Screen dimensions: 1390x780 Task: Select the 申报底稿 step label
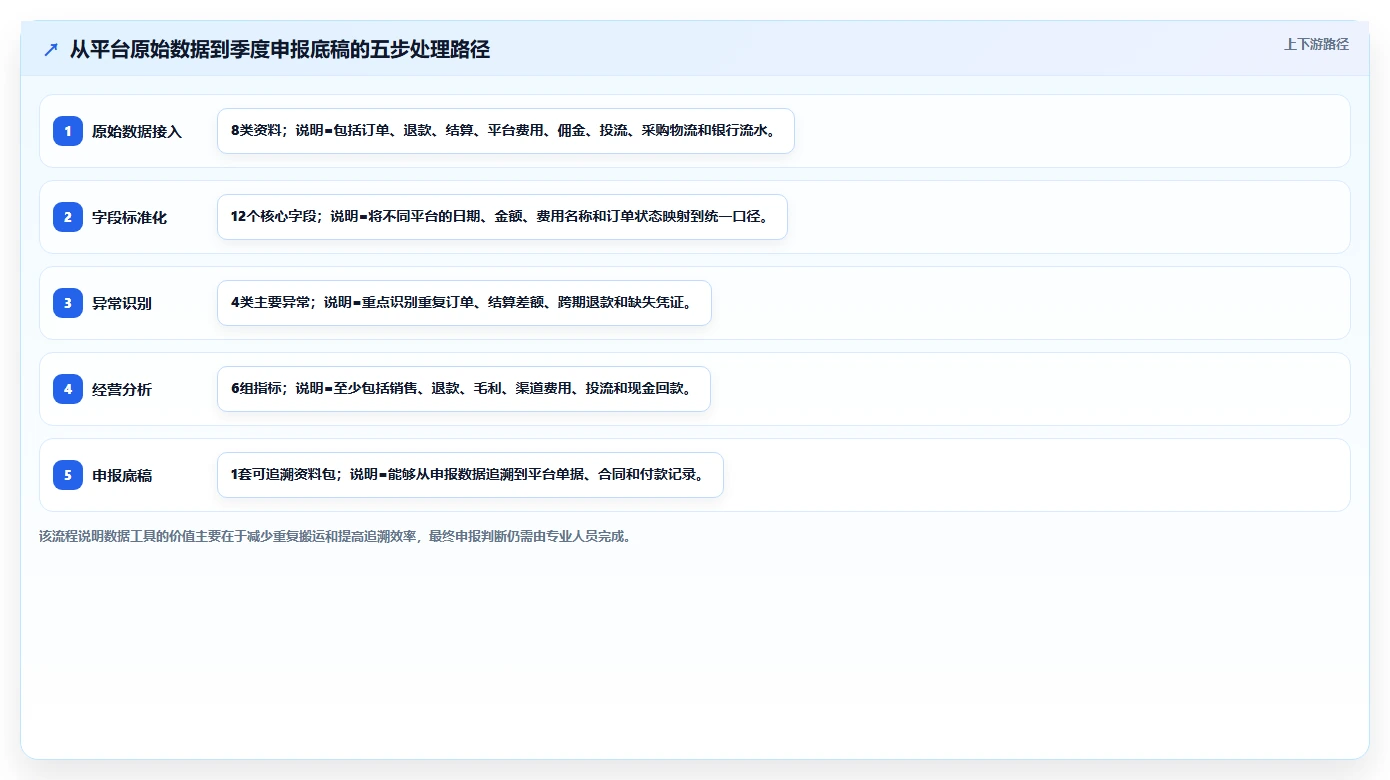tap(122, 475)
